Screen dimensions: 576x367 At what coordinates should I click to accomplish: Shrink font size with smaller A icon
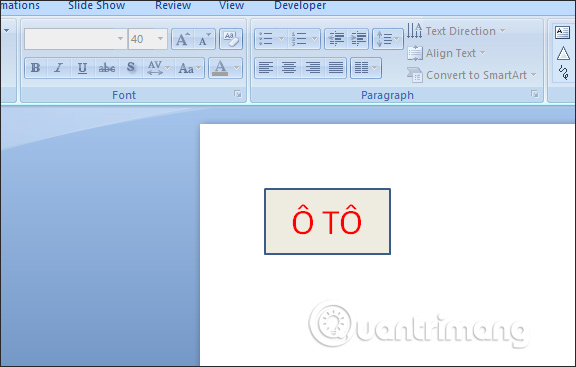tap(204, 39)
